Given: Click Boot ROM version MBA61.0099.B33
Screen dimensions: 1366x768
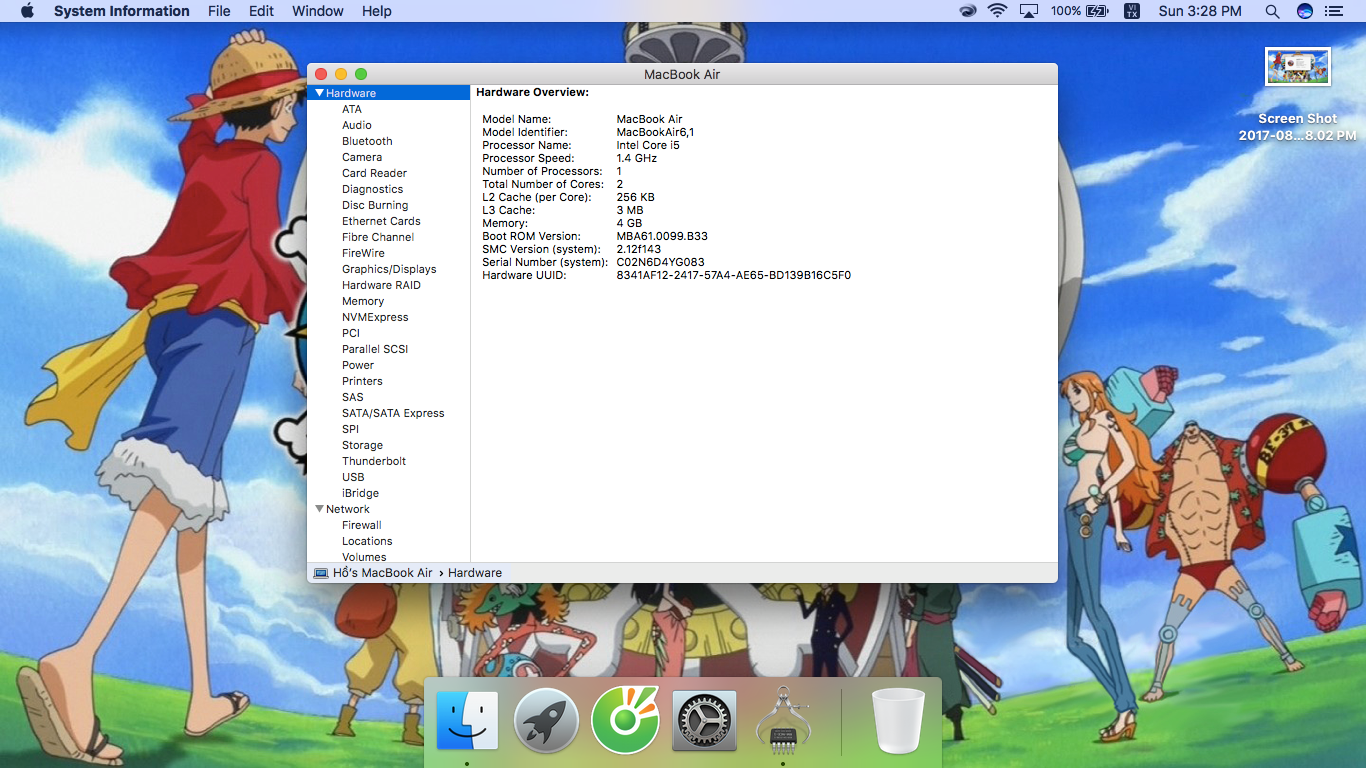Looking at the screenshot, I should click(662, 236).
